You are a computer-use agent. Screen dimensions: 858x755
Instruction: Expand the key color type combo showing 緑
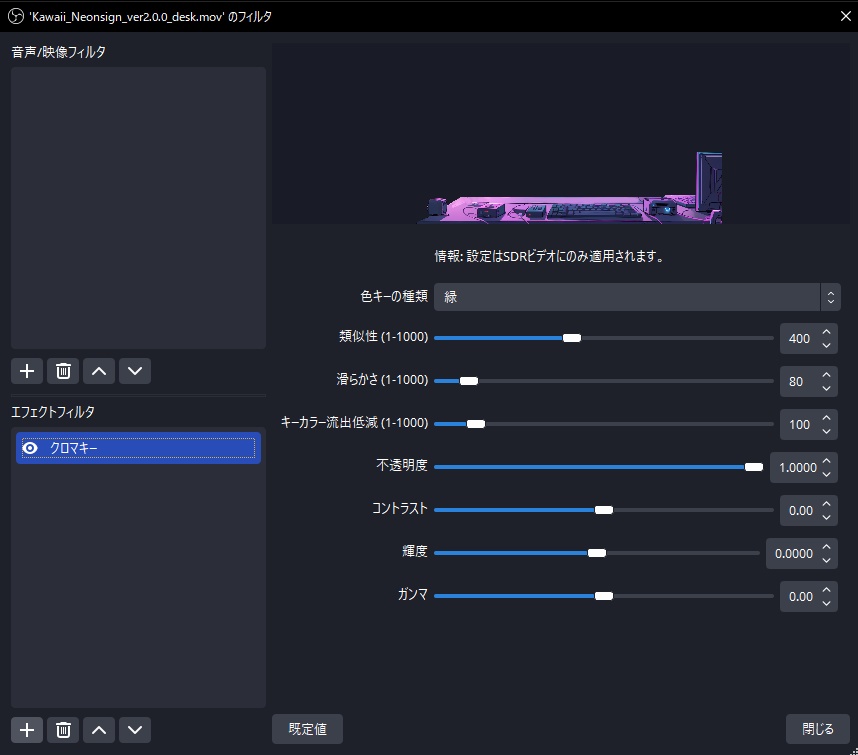[x=831, y=297]
